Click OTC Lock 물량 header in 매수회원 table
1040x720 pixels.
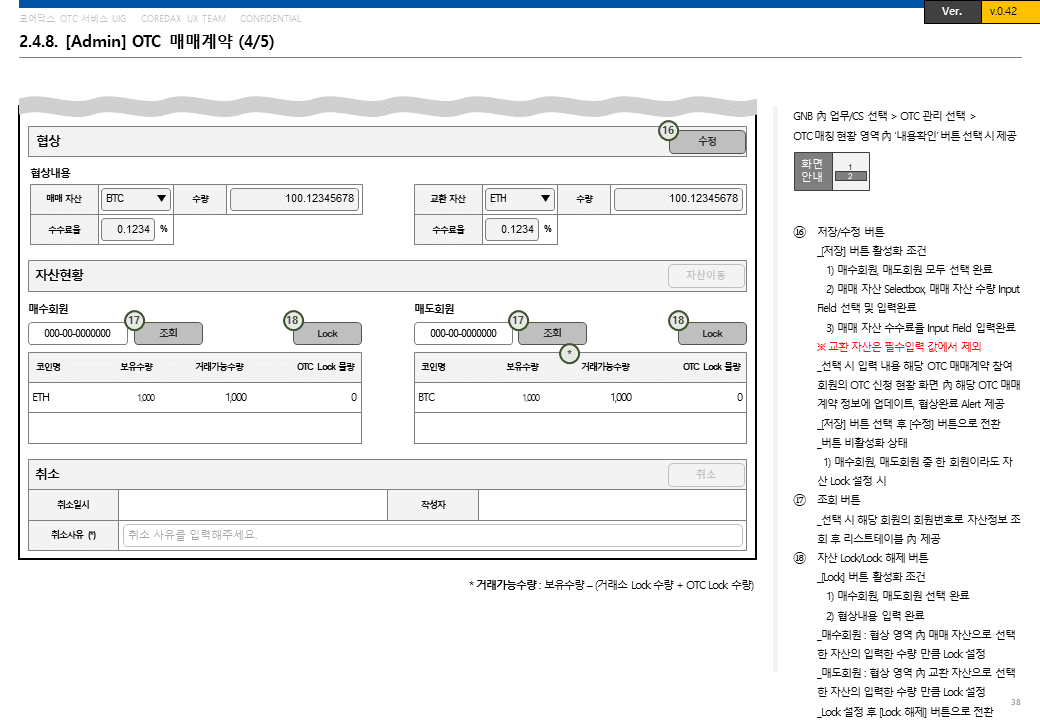pyautogui.click(x=326, y=367)
